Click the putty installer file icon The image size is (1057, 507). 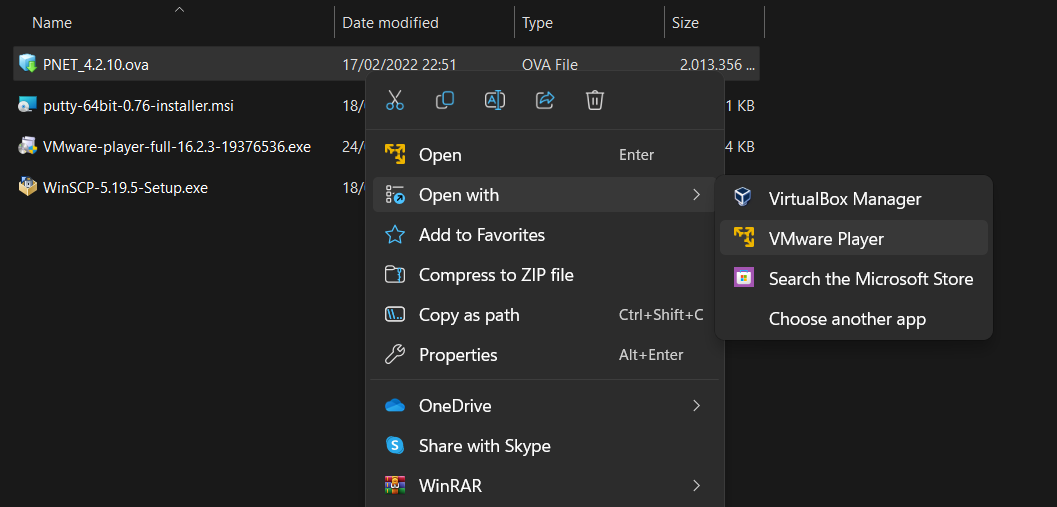pyautogui.click(x=28, y=105)
